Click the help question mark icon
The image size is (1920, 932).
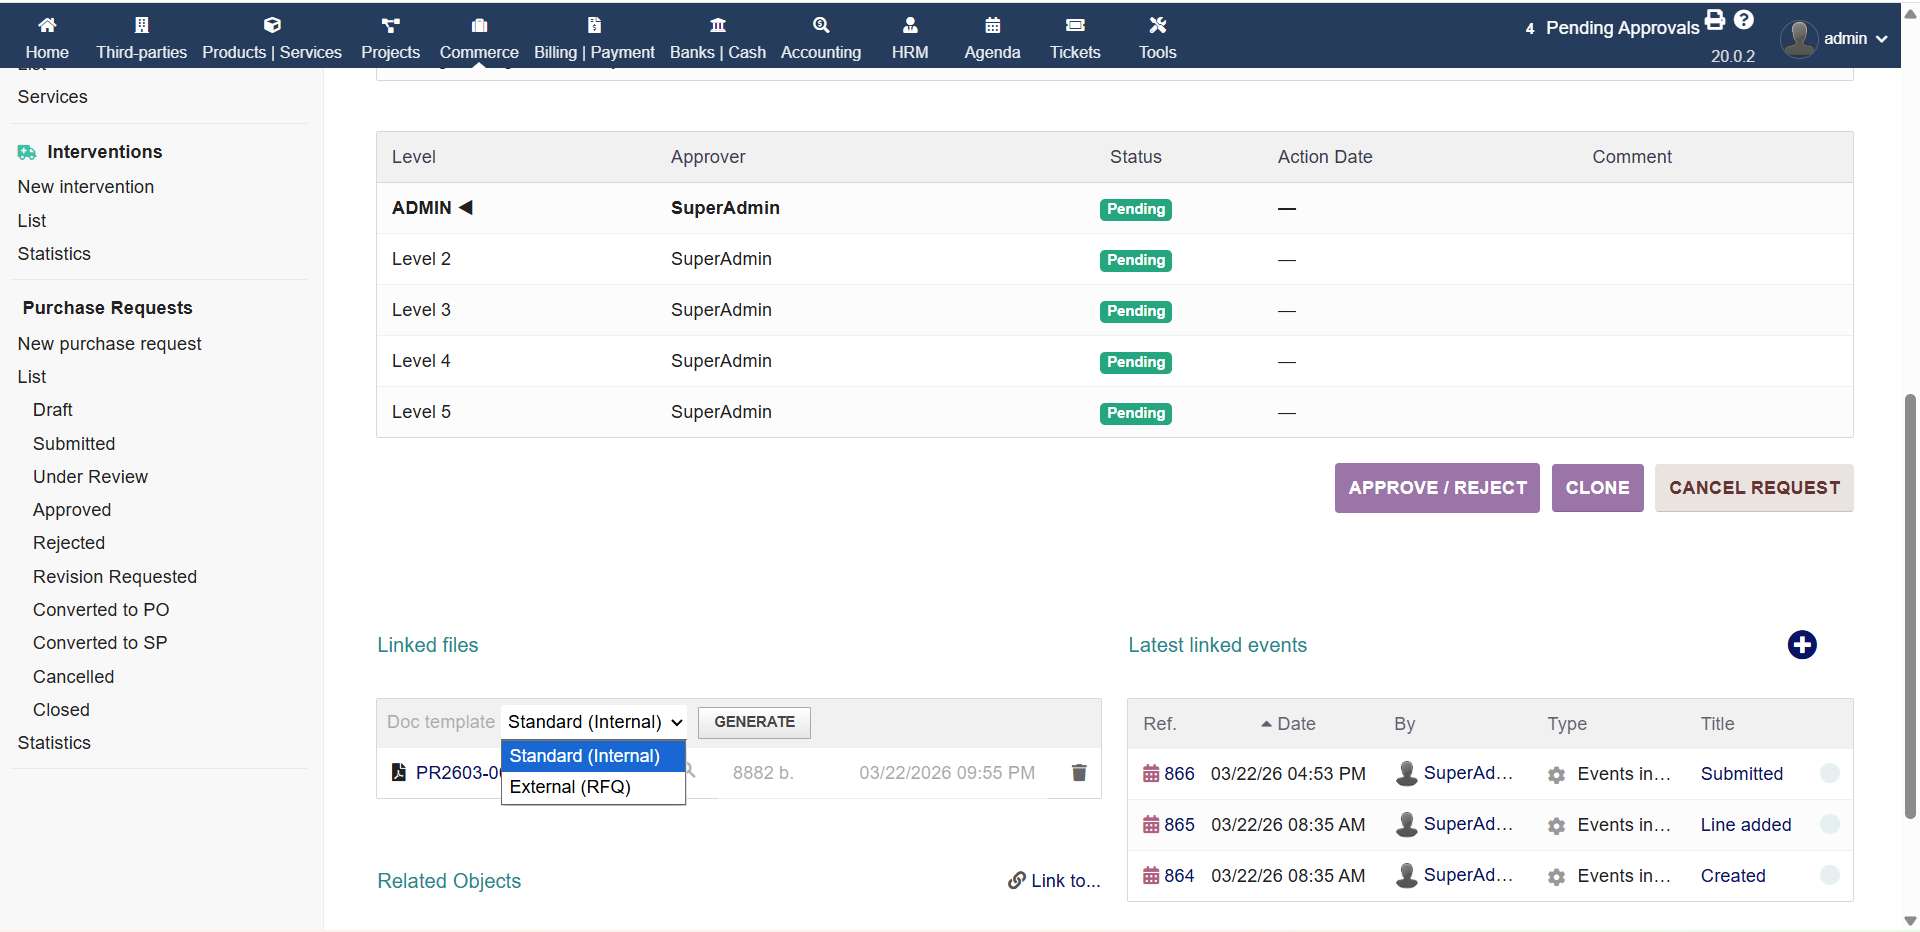click(1744, 19)
